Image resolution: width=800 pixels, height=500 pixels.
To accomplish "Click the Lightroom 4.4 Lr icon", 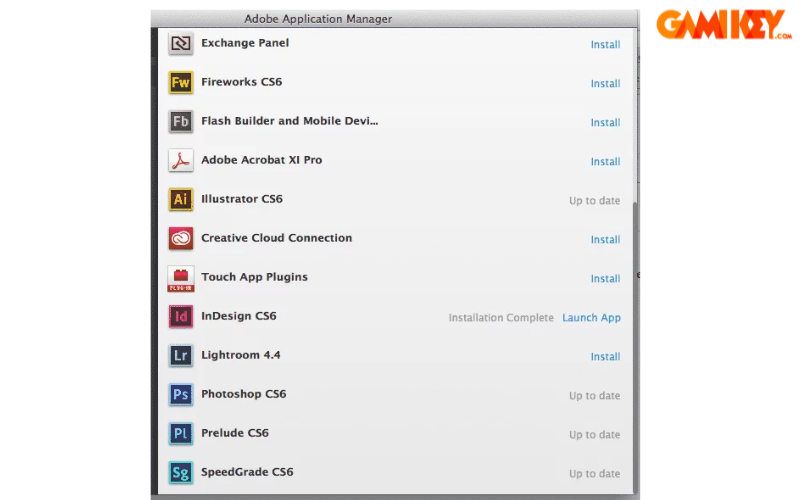I will click(x=181, y=356).
